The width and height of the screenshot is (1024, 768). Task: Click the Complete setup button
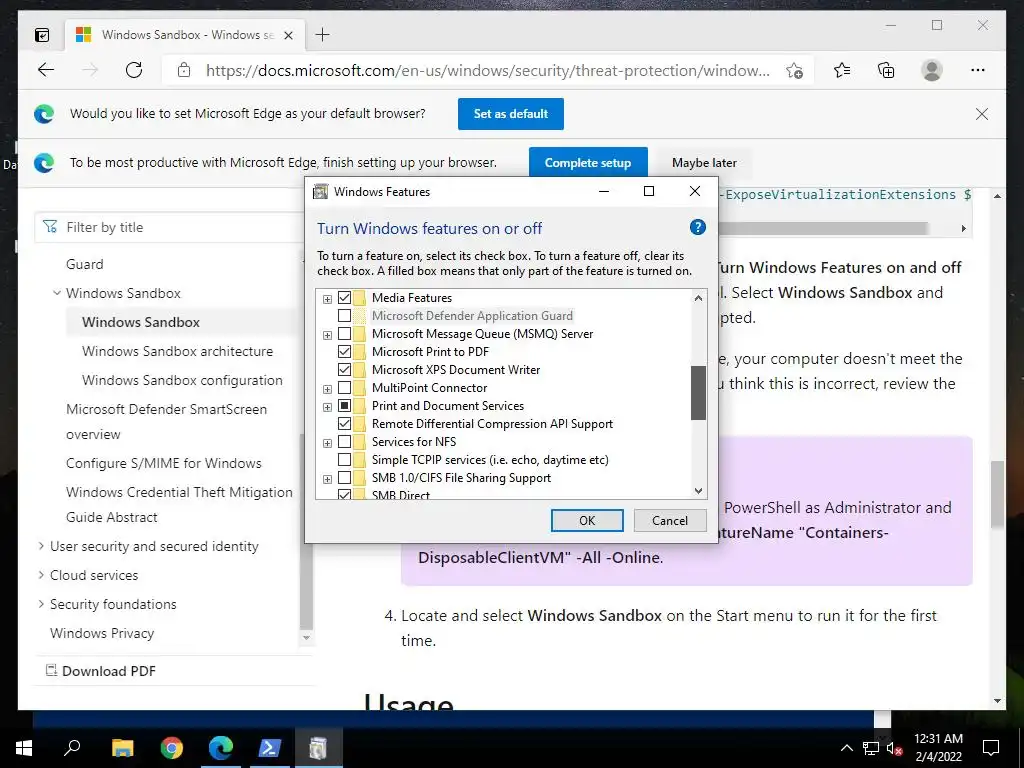click(x=588, y=163)
